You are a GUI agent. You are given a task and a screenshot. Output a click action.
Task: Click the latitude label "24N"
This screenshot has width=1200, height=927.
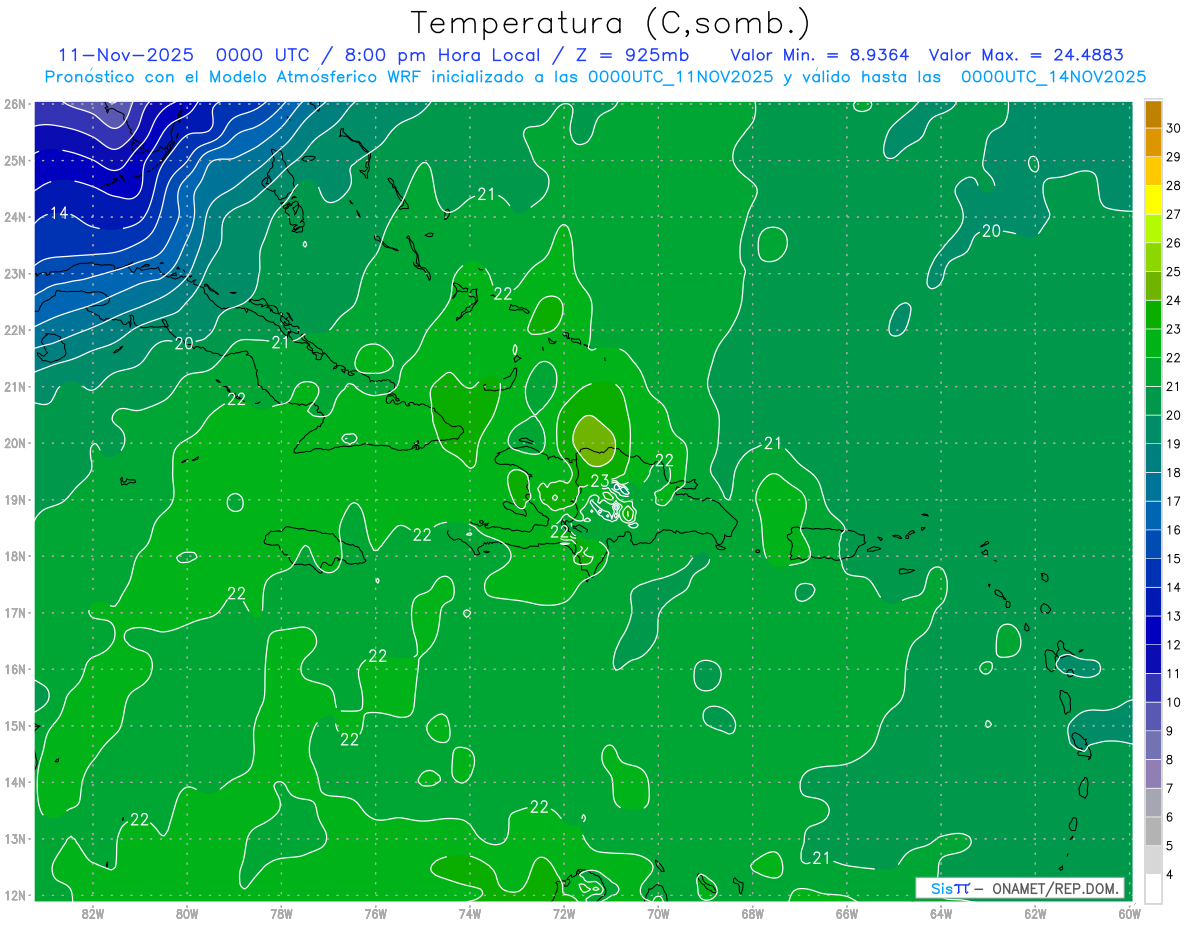pyautogui.click(x=15, y=216)
